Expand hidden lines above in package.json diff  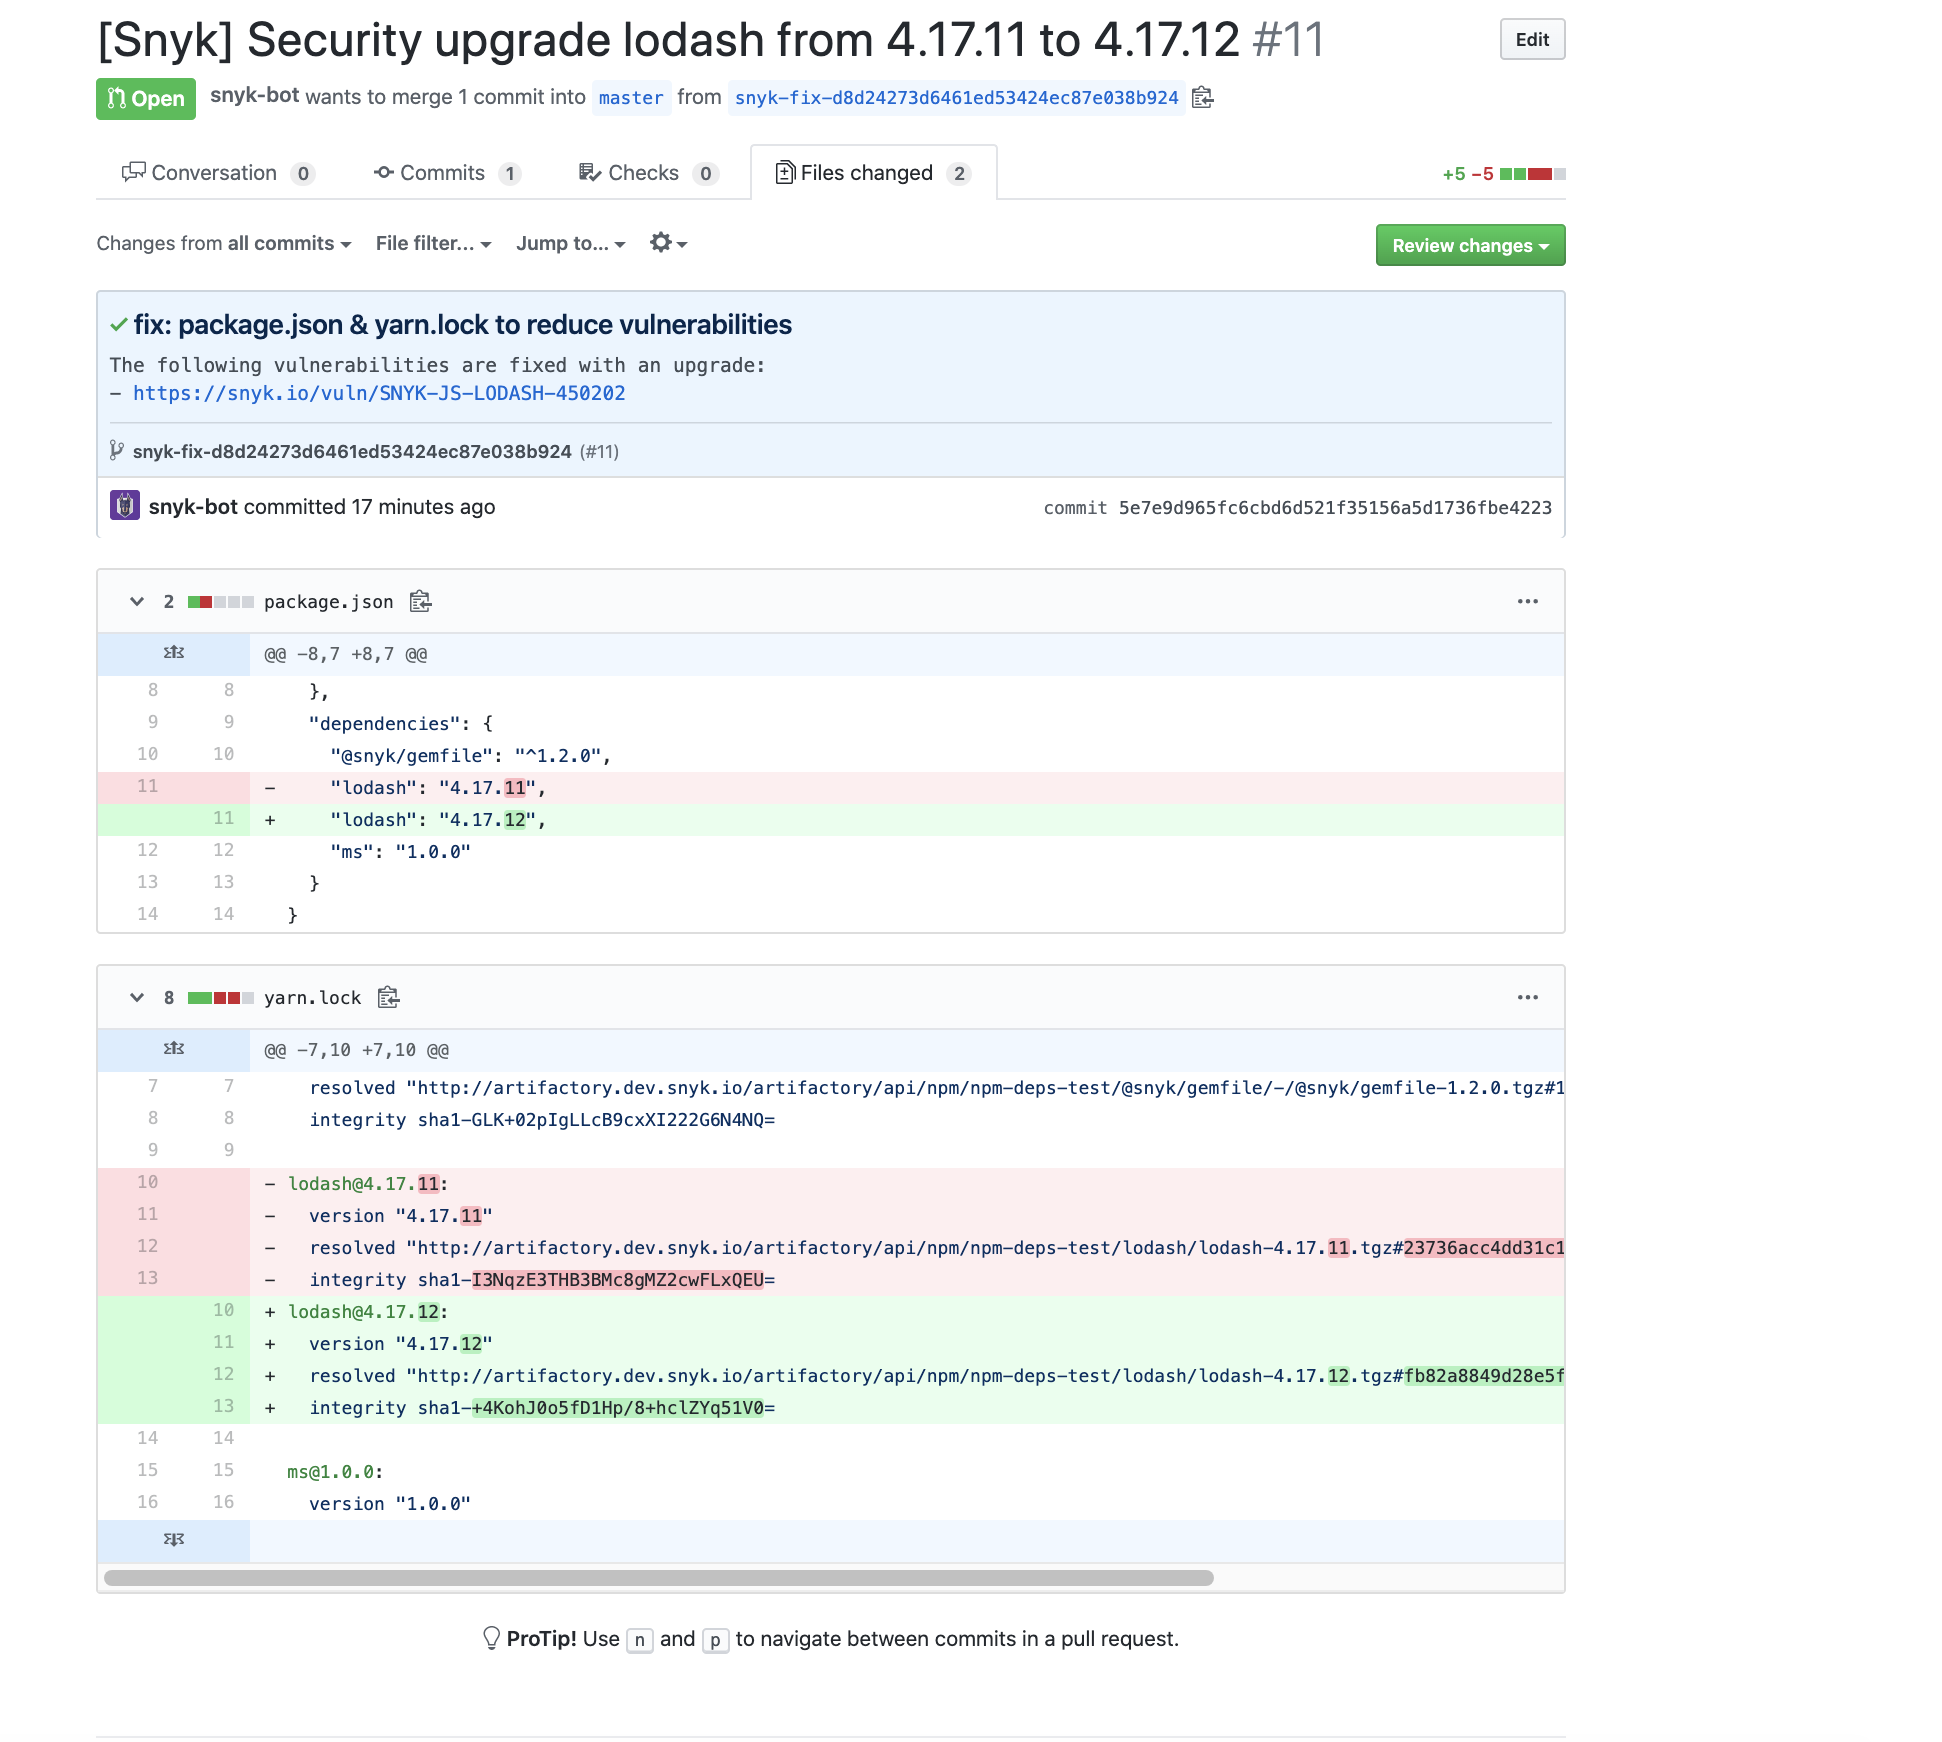coord(174,653)
